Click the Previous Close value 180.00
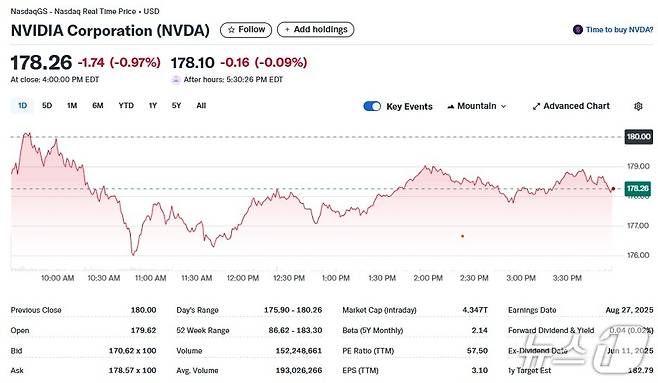Viewport: 658px width, 383px height. coord(144,310)
